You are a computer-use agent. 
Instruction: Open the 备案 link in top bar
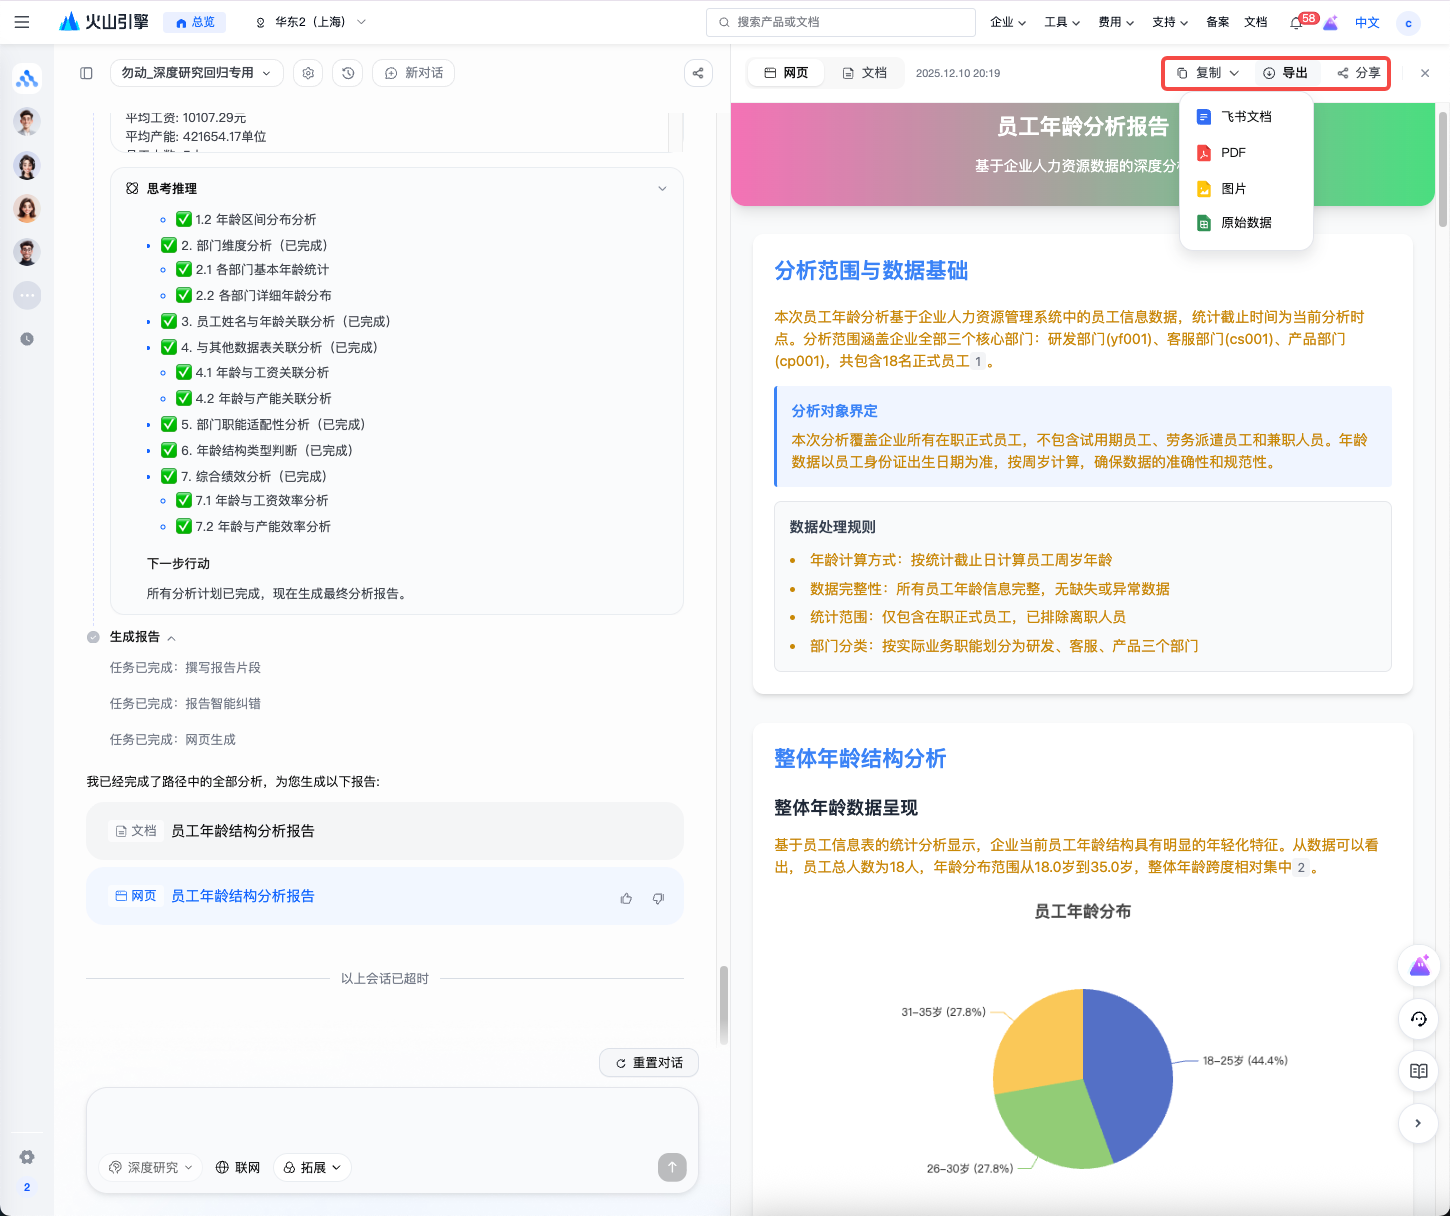[1217, 22]
